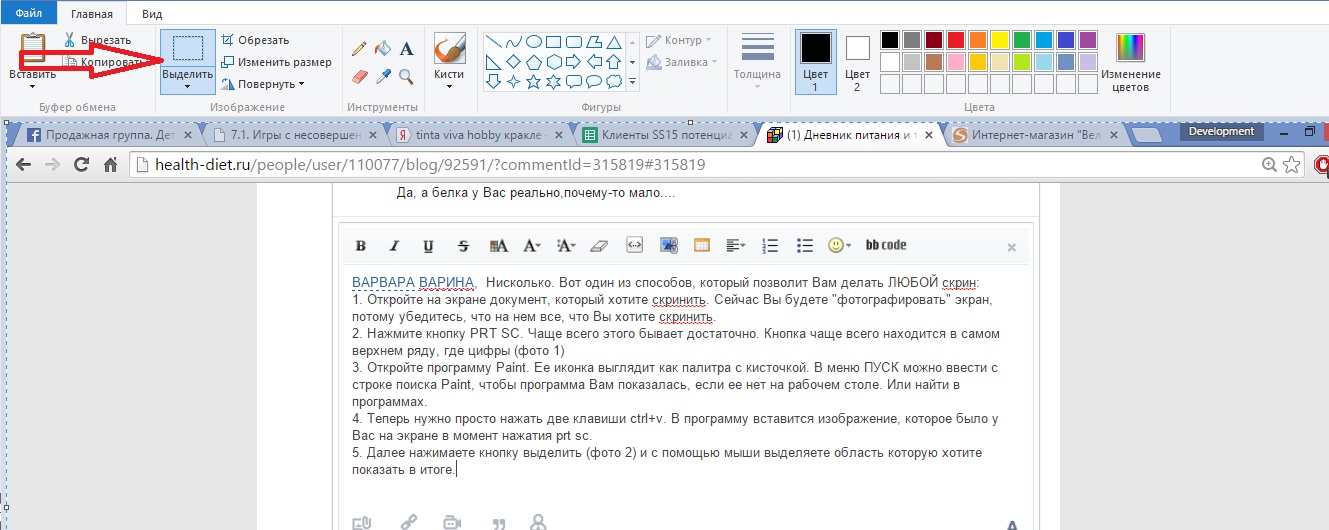Switch to the Вид ribbon tab
The width and height of the screenshot is (1329, 530).
tap(152, 14)
